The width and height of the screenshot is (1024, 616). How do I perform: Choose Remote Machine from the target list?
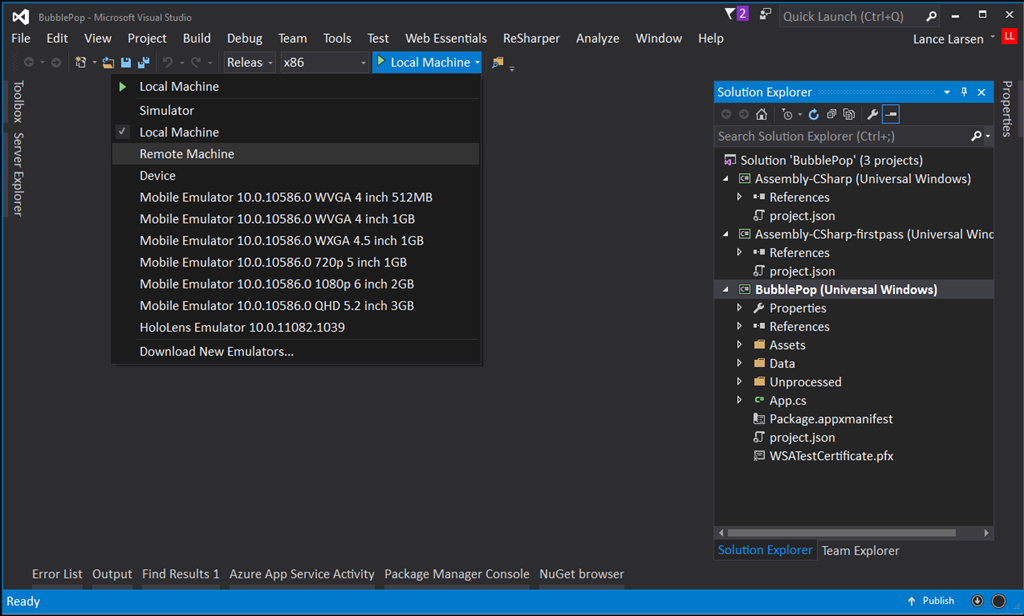pyautogui.click(x=296, y=154)
